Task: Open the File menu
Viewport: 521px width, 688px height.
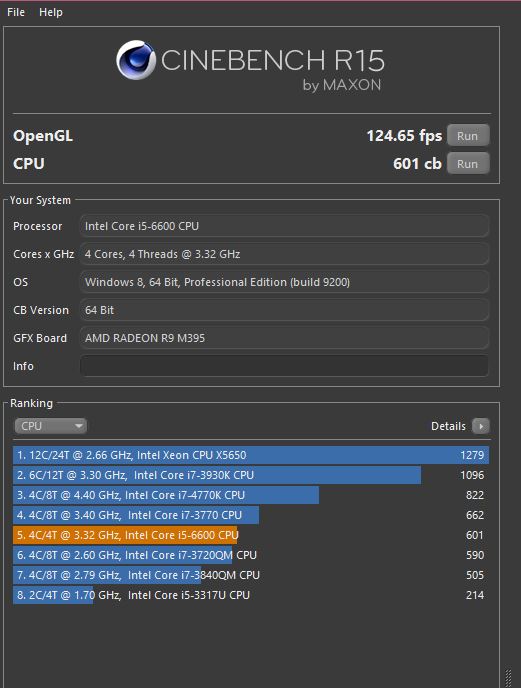Action: (16, 12)
